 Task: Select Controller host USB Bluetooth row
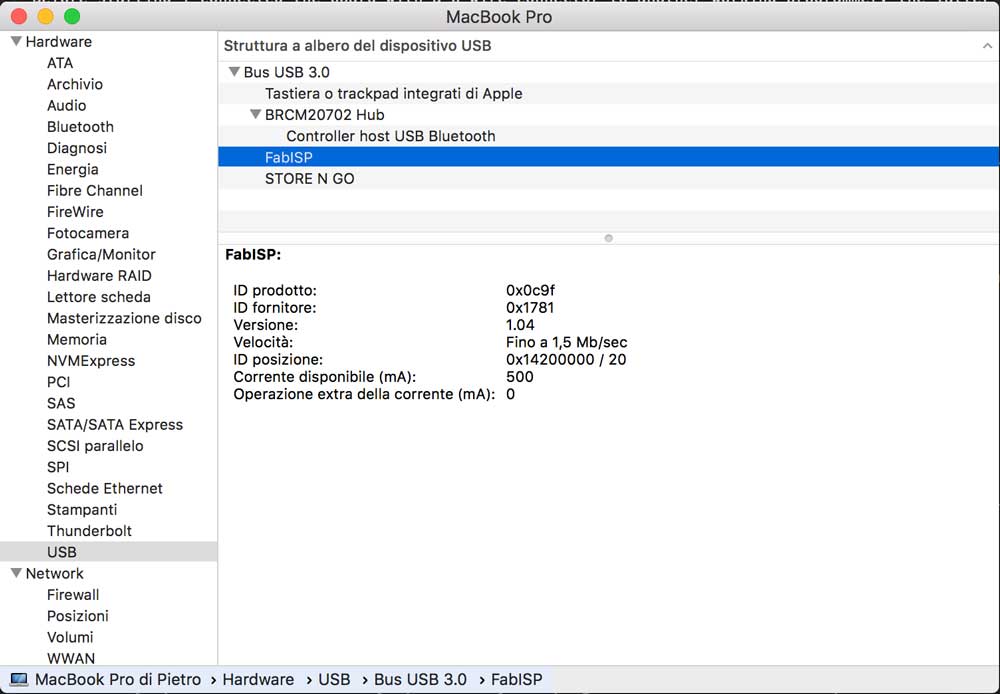[x=608, y=136]
